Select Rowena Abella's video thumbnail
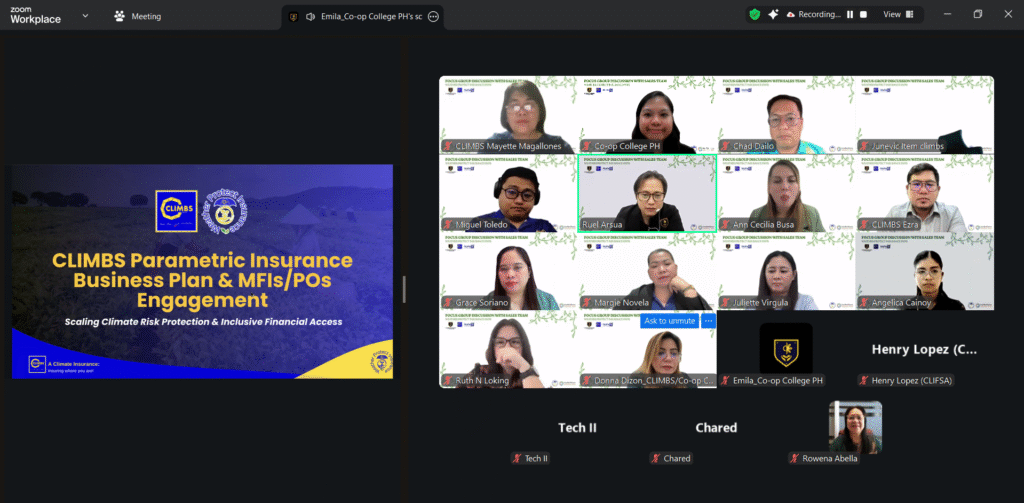The height and width of the screenshot is (503, 1024). pos(855,426)
